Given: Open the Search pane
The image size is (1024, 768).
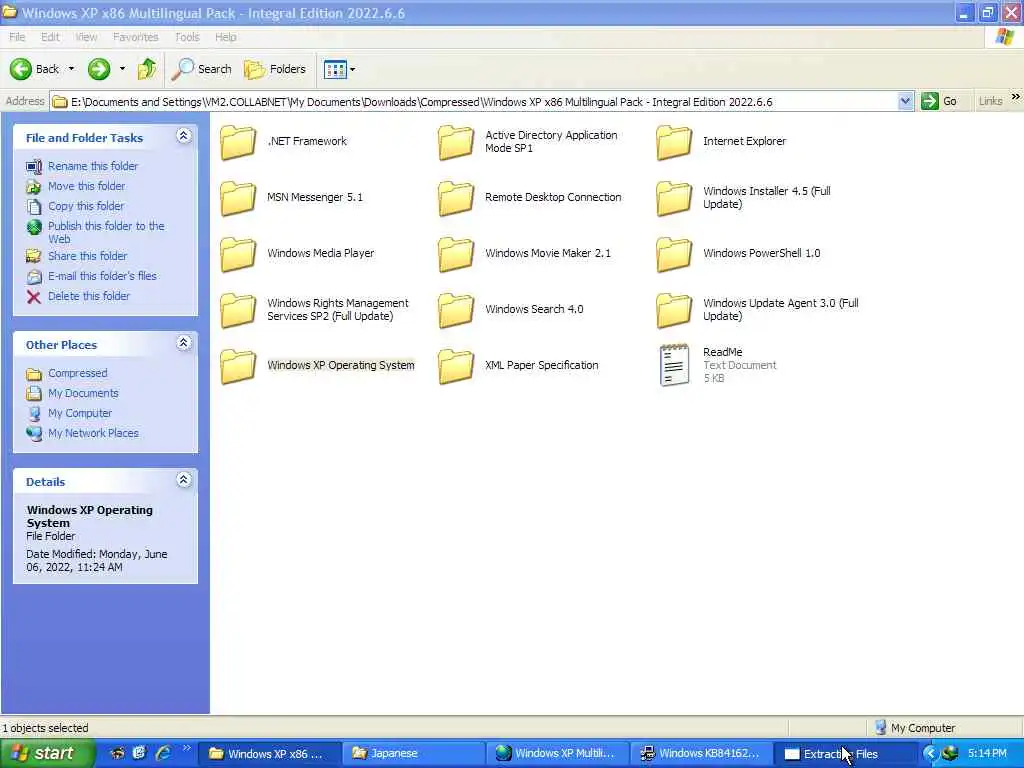Looking at the screenshot, I should (202, 69).
